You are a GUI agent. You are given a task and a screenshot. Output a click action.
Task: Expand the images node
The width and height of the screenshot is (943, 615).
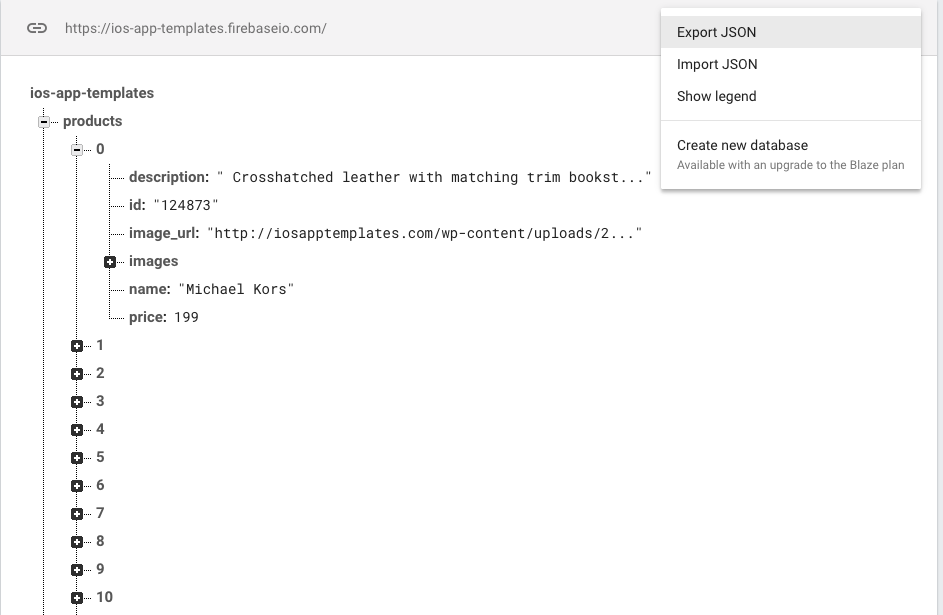pos(110,262)
